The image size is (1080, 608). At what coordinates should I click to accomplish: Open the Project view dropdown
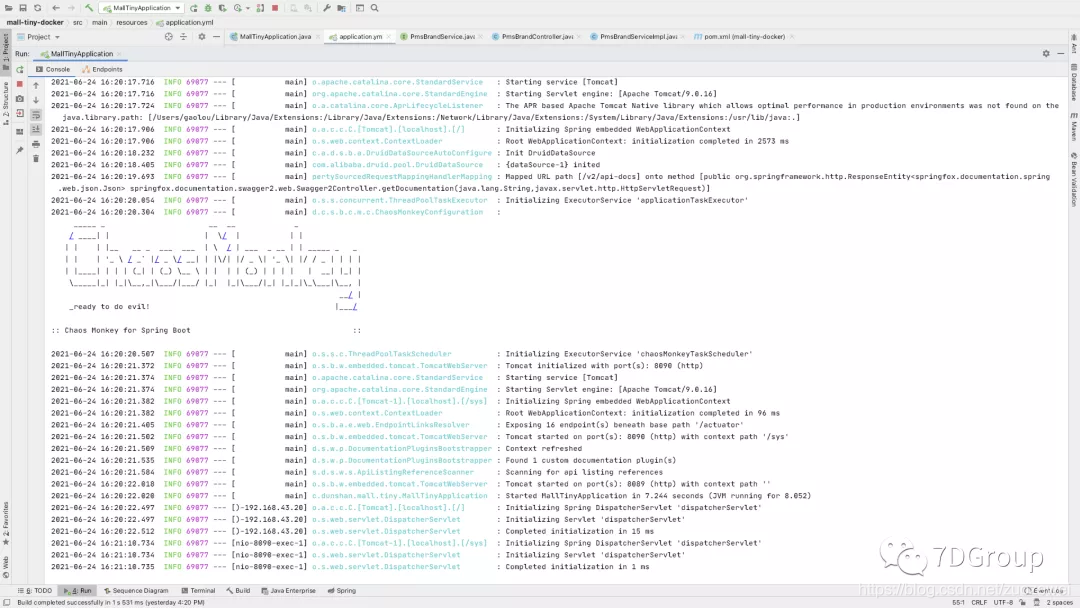pos(39,37)
